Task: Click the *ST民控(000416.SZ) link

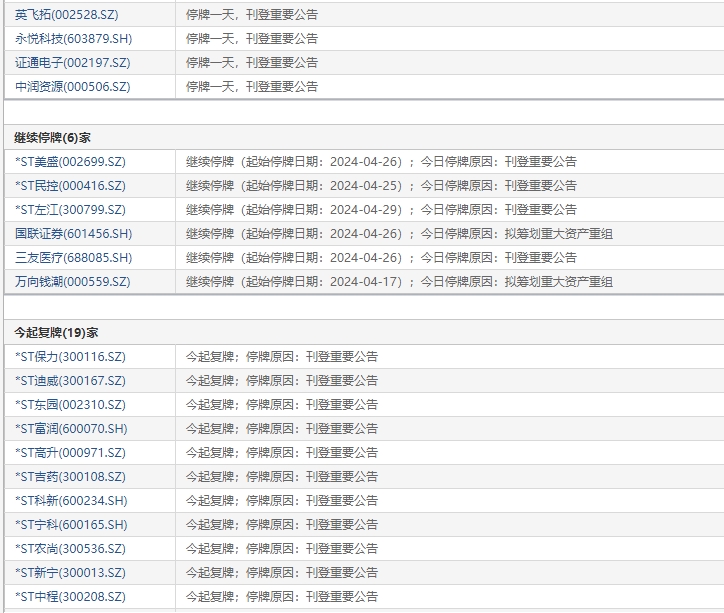Action: [70, 186]
